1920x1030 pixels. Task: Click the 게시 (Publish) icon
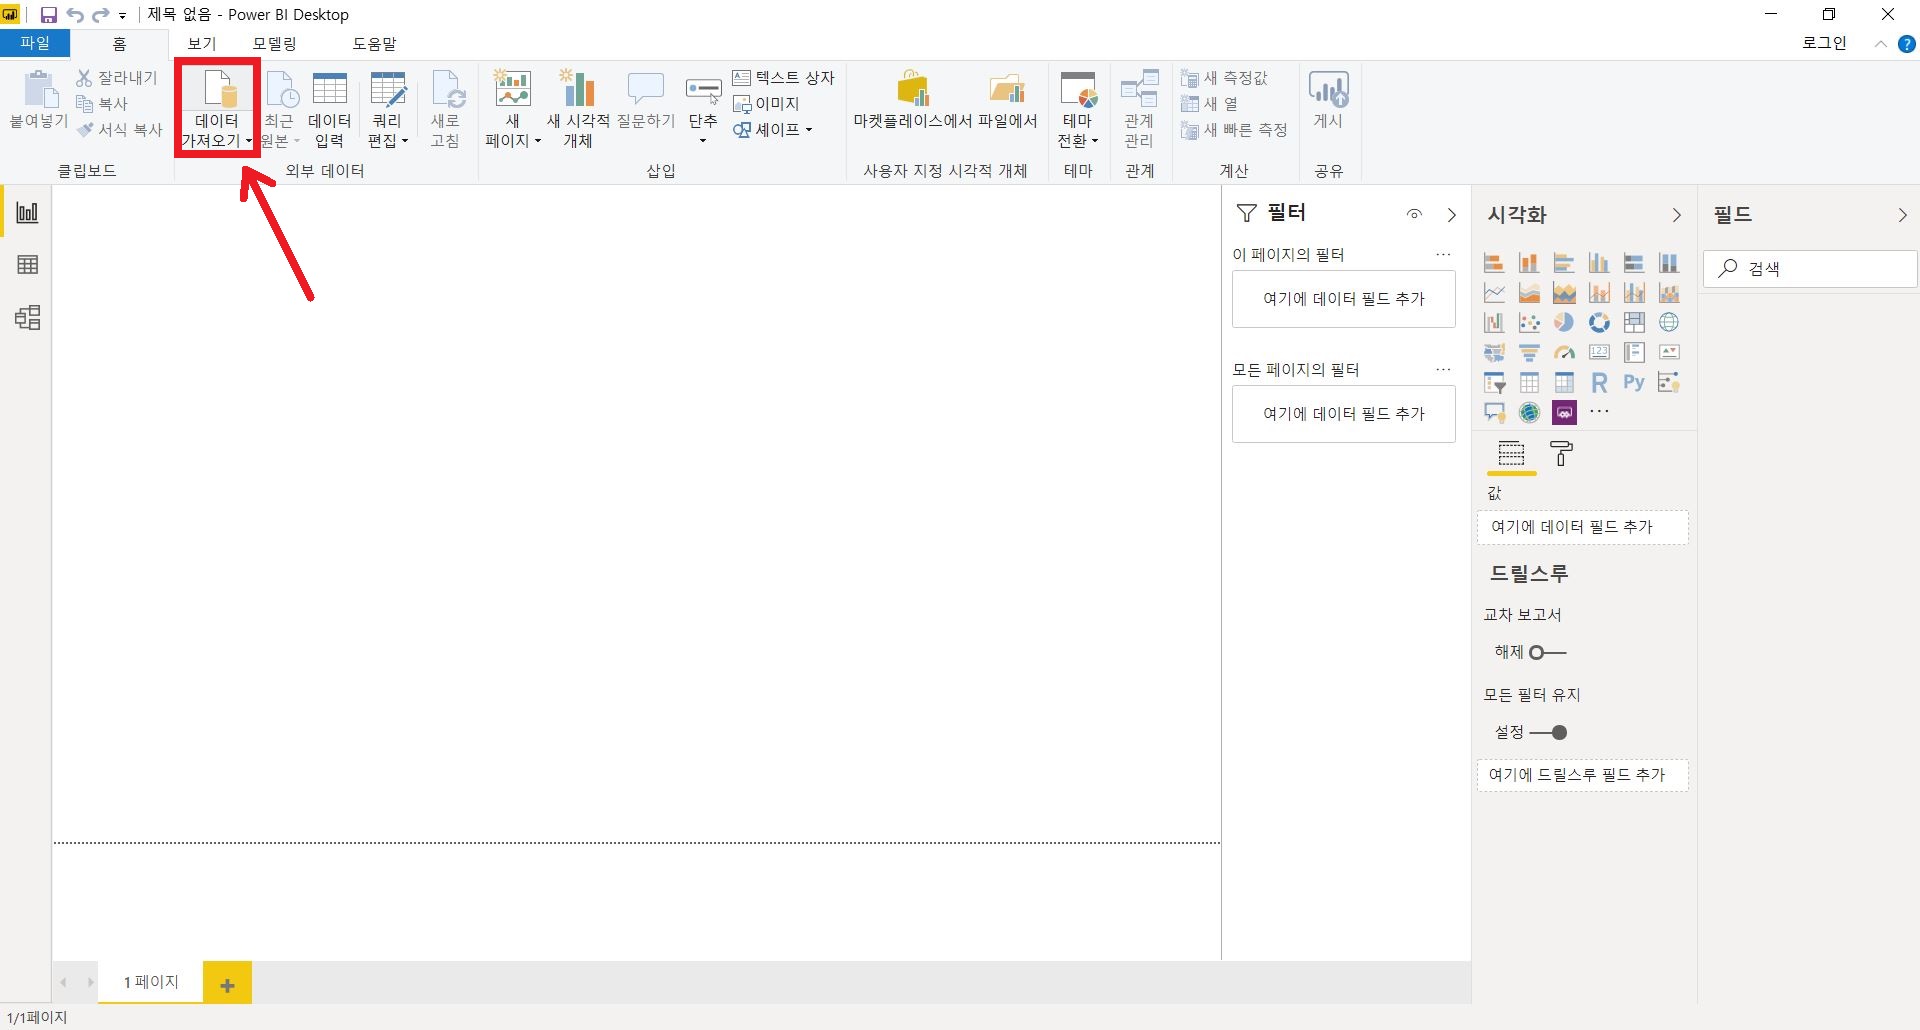[x=1329, y=89]
